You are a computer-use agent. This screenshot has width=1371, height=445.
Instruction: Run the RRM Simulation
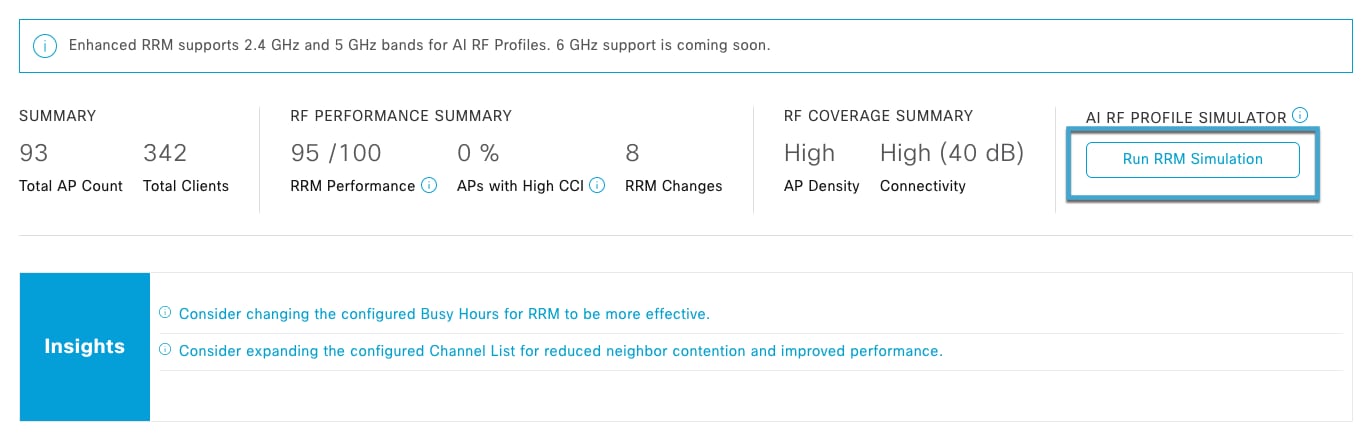(1192, 160)
